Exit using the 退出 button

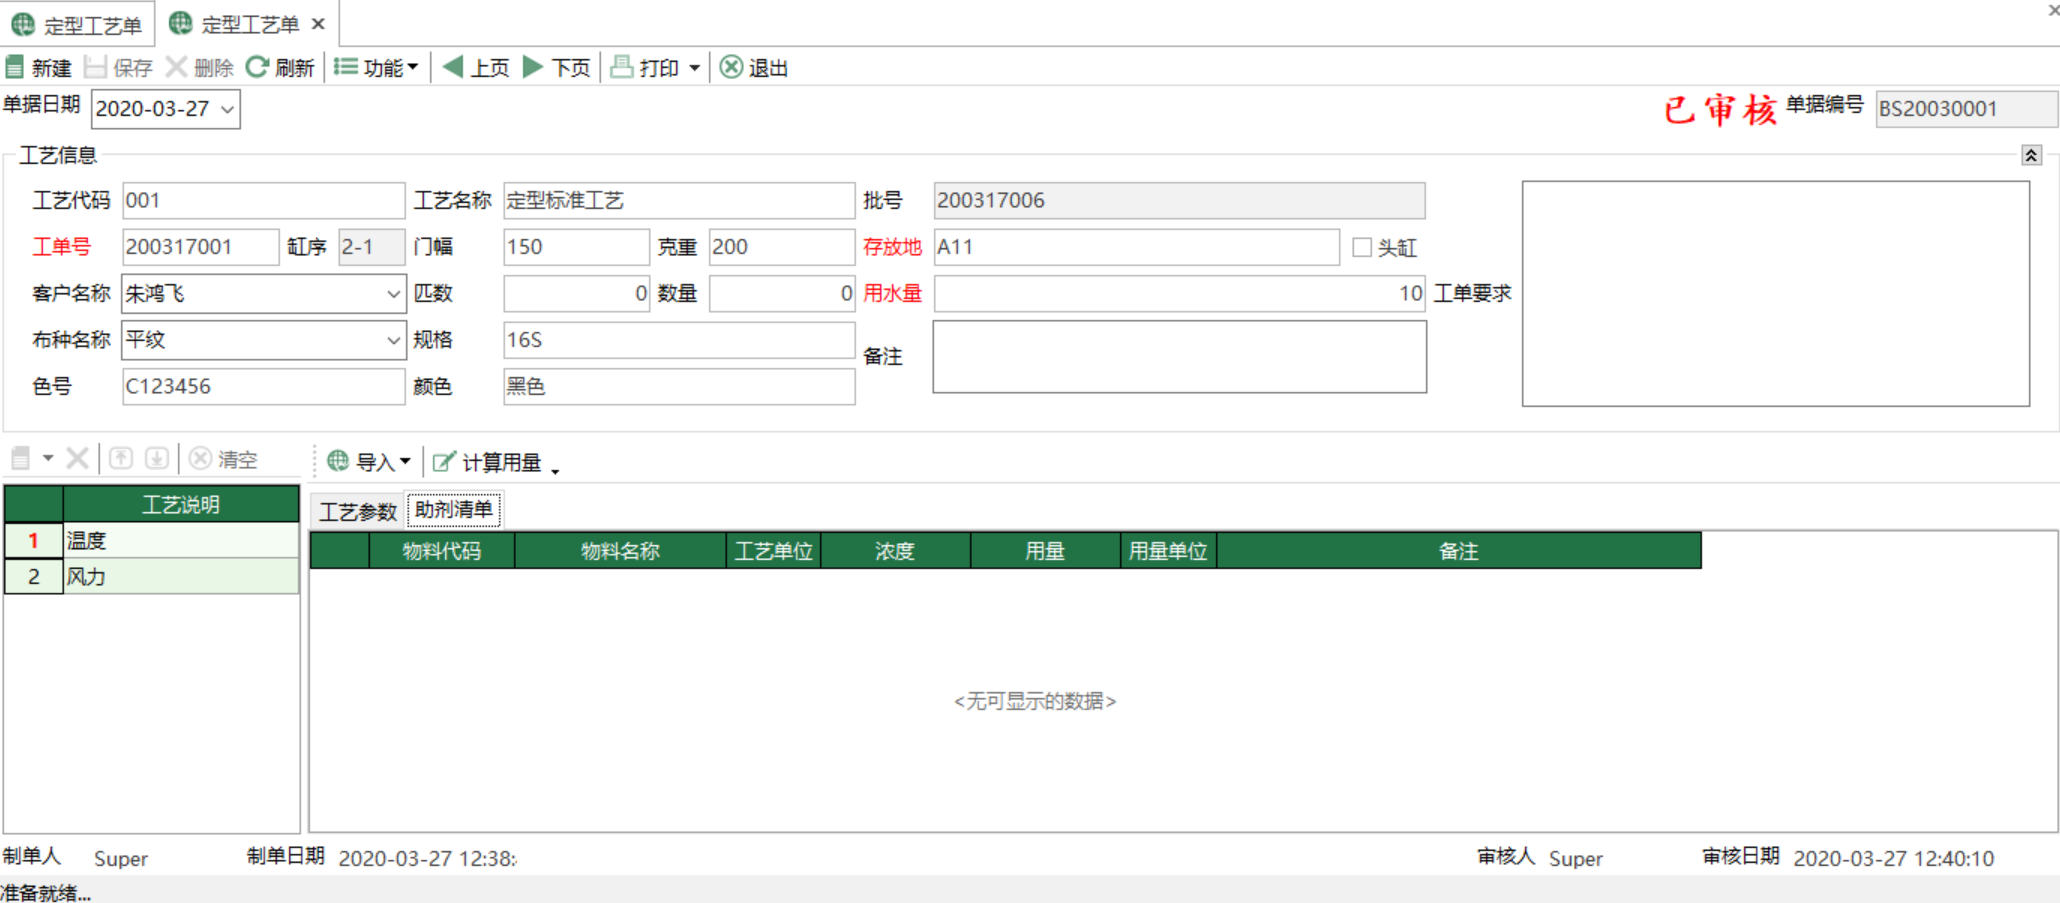tap(754, 68)
